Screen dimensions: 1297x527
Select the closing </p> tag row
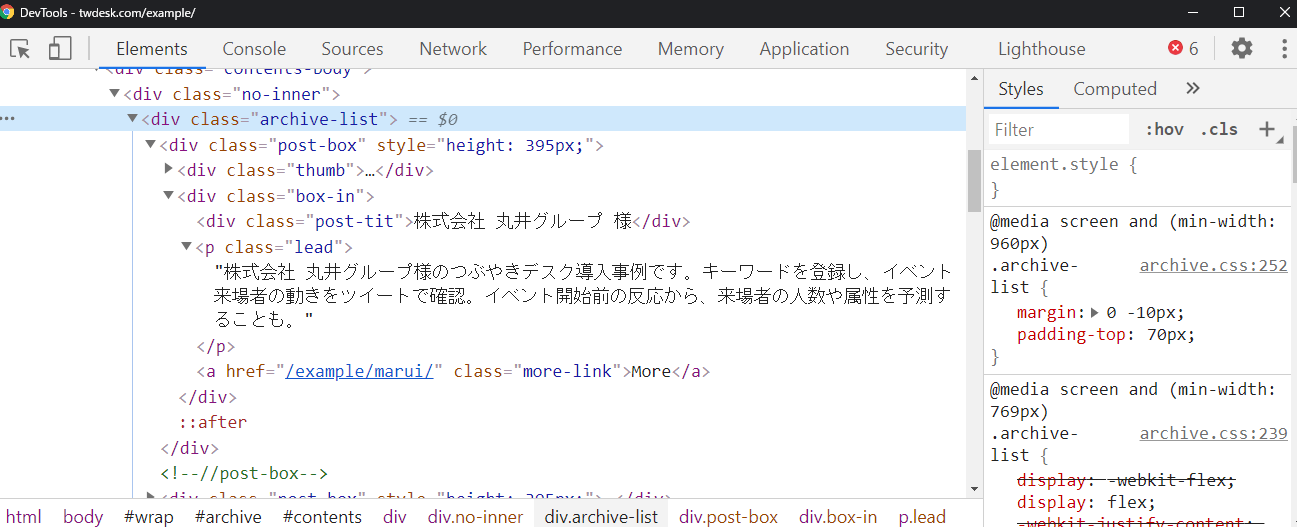pyautogui.click(x=216, y=346)
